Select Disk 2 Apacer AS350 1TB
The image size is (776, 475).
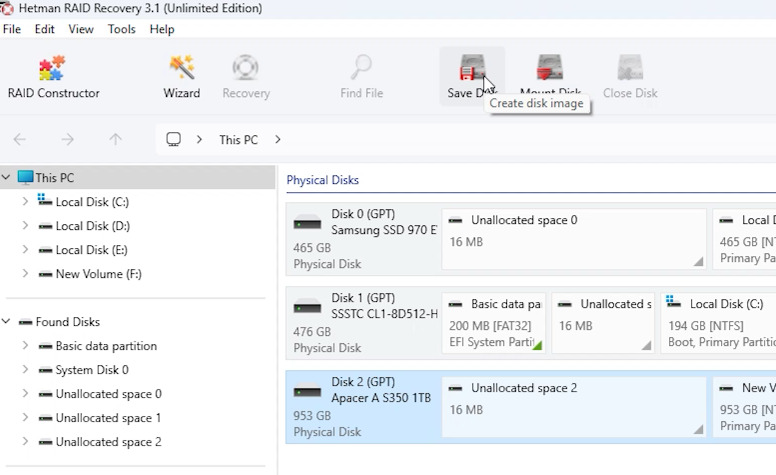point(363,407)
